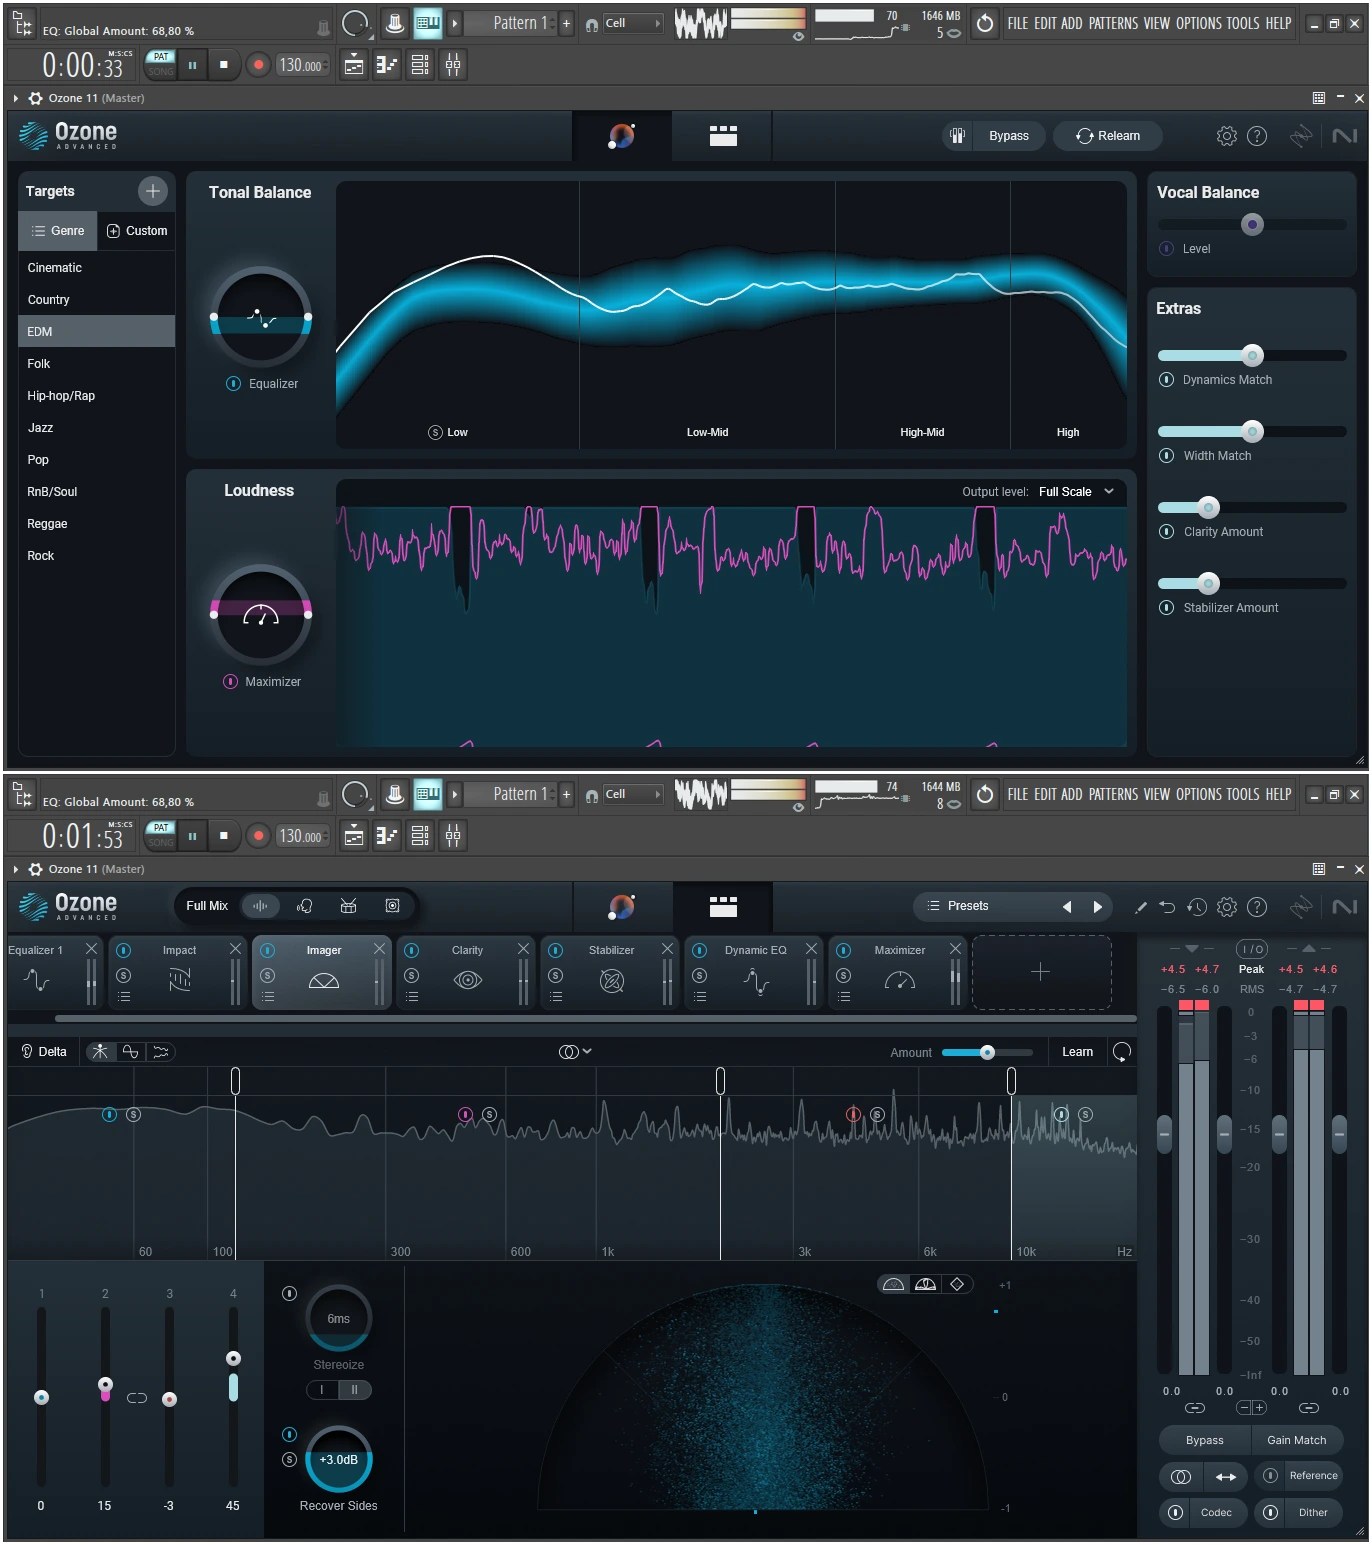This screenshot has width=1372, height=1545.
Task: Adjust the Vocal Balance slider handle
Action: (x=1252, y=225)
